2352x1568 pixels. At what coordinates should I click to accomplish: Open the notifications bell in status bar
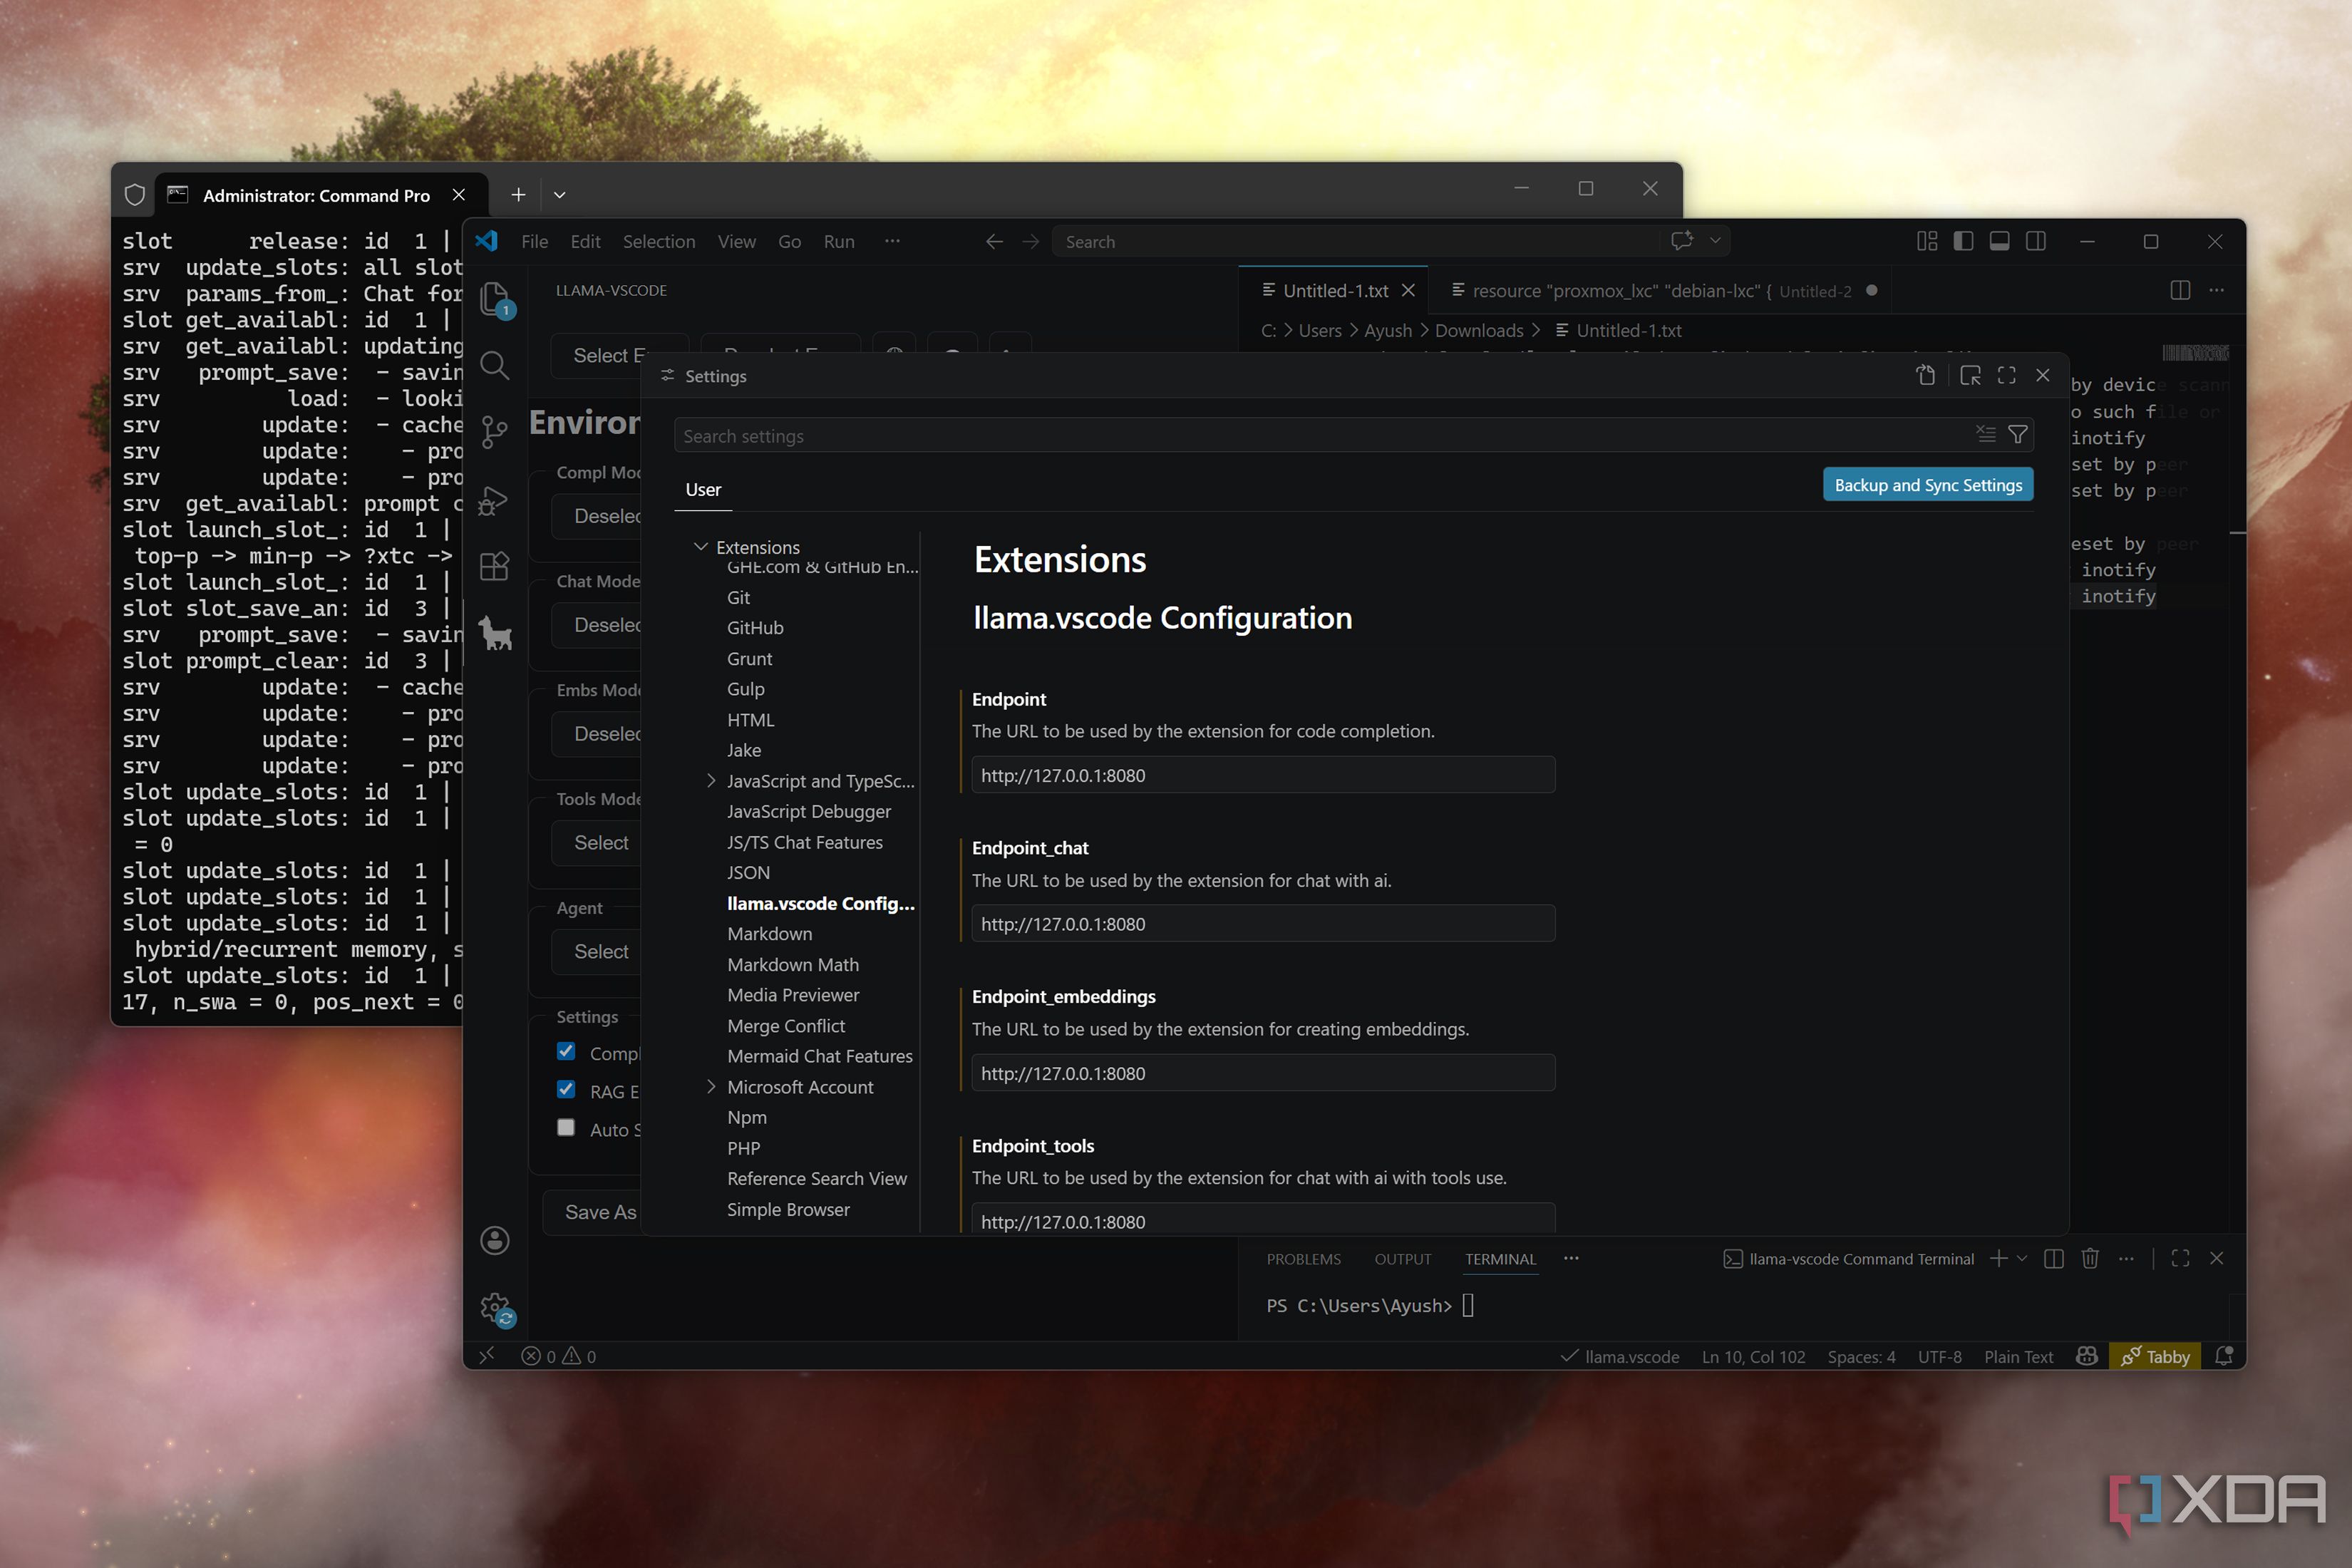click(x=2224, y=1356)
